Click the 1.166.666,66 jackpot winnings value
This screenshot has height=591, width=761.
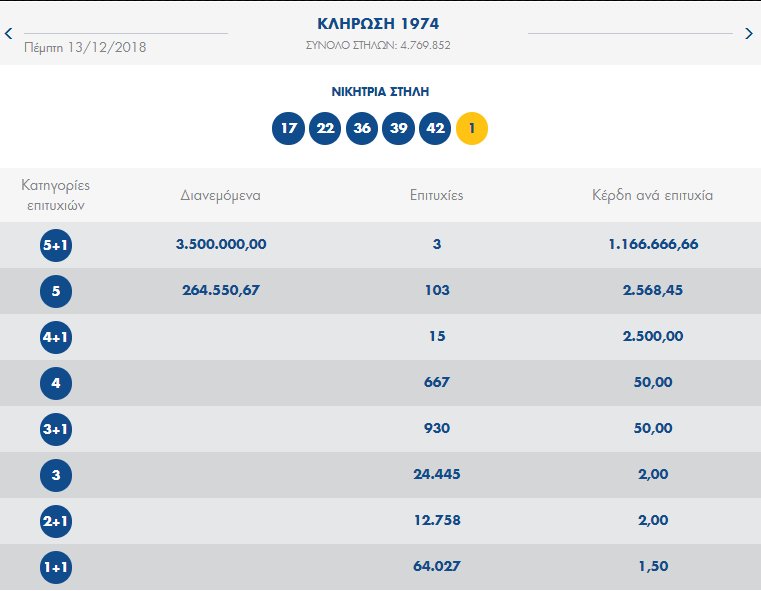652,244
